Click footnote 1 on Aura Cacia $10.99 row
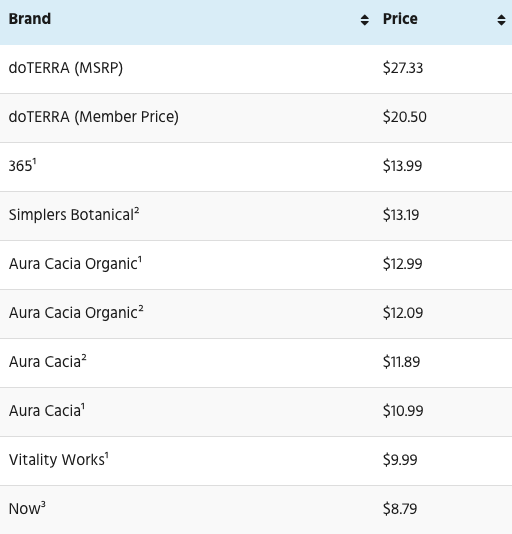512x534 pixels. click(83, 406)
